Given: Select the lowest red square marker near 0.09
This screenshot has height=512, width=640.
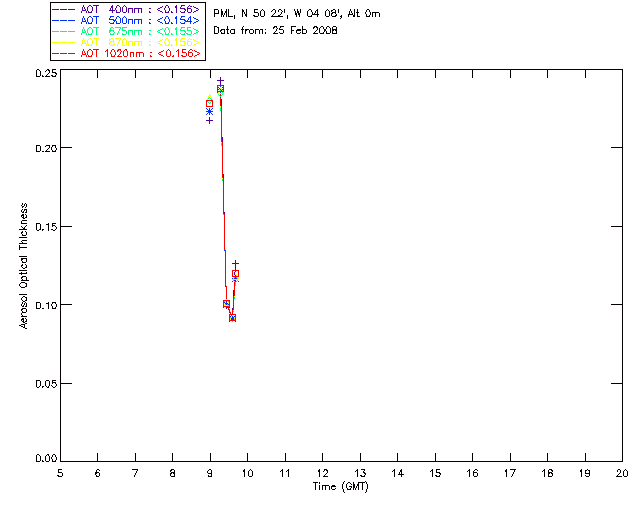Looking at the screenshot, I should point(232,318).
